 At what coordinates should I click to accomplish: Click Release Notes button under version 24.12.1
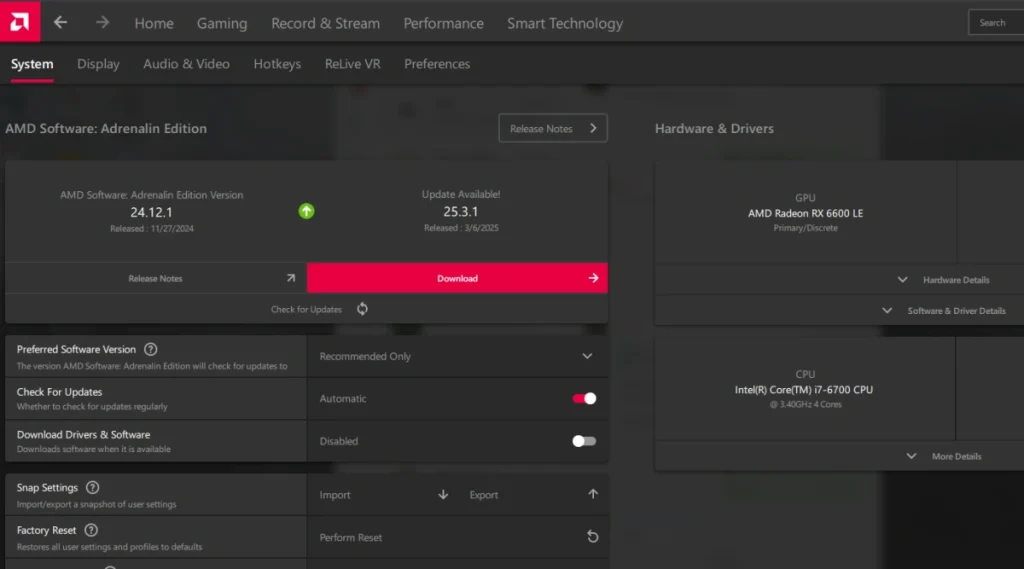pos(155,278)
